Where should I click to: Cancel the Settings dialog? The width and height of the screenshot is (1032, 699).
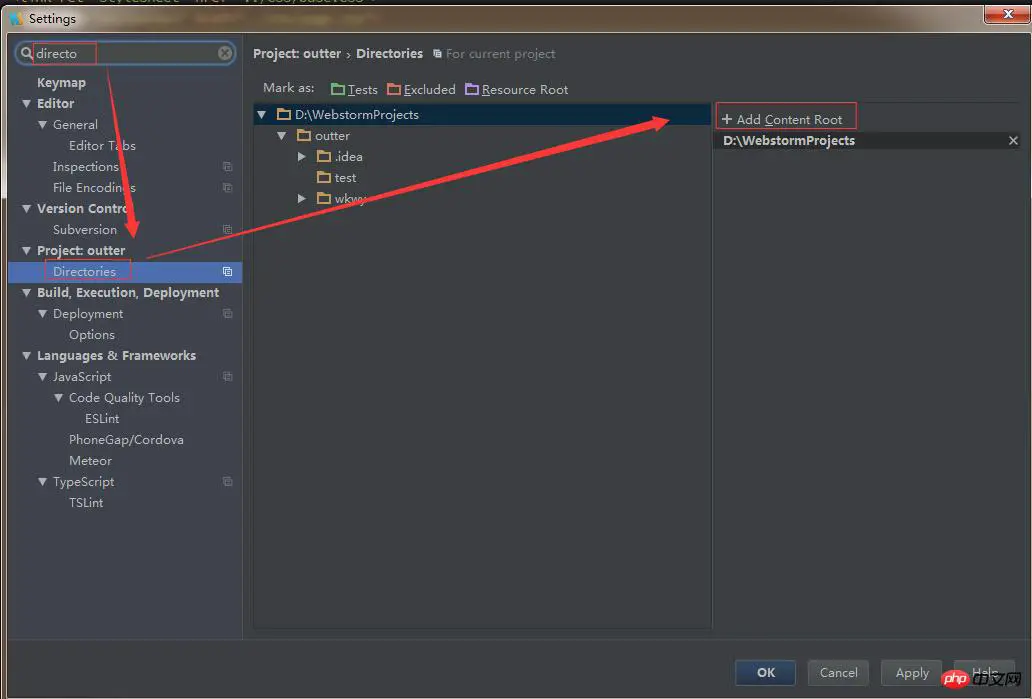[838, 673]
